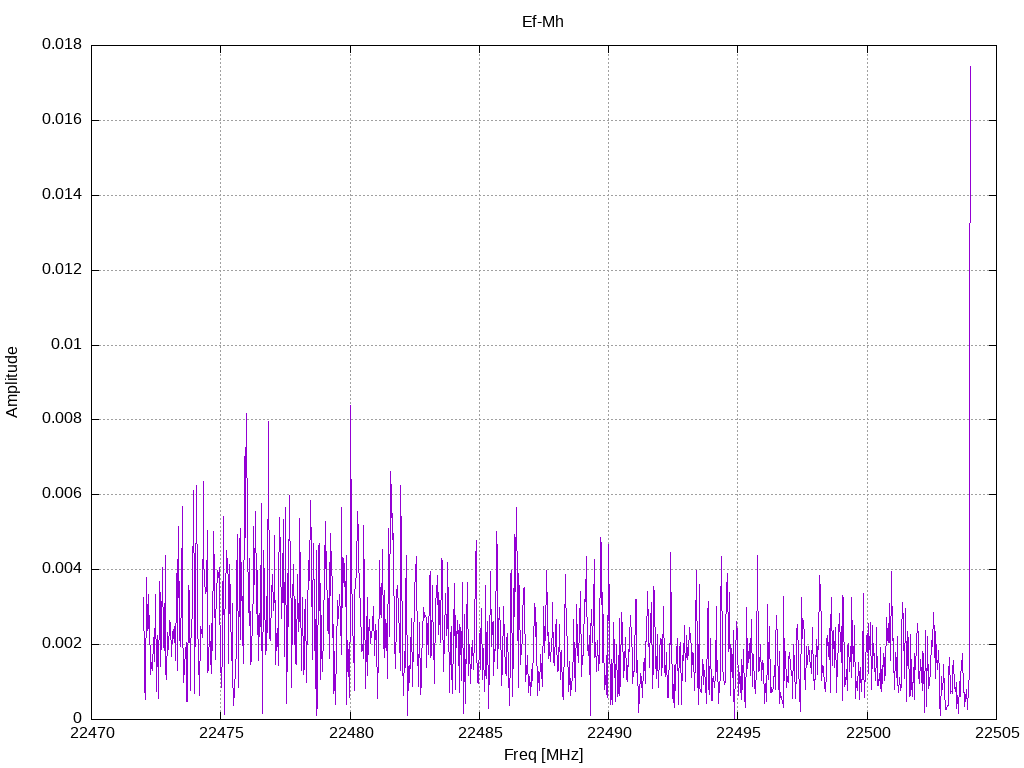Click the 0.002 y-axis tick label

(61, 644)
